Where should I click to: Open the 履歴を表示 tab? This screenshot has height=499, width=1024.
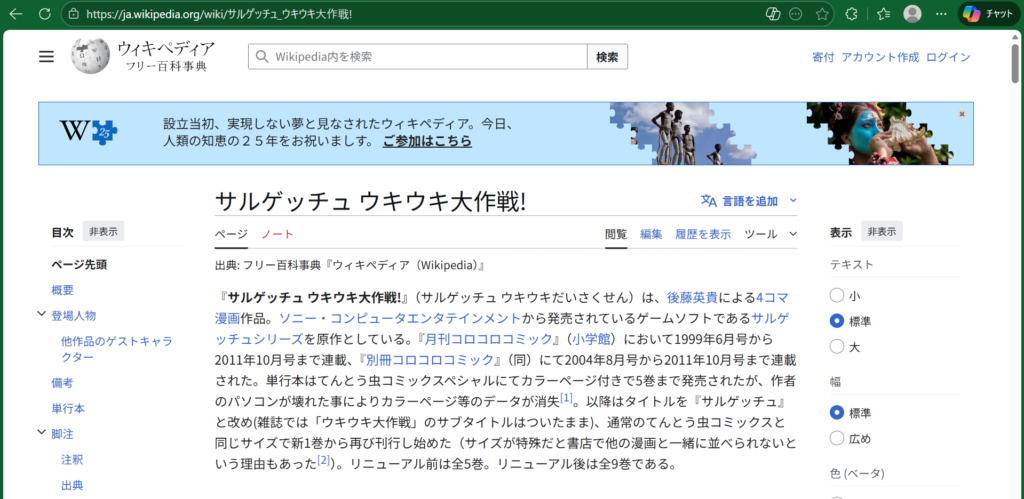click(x=702, y=234)
